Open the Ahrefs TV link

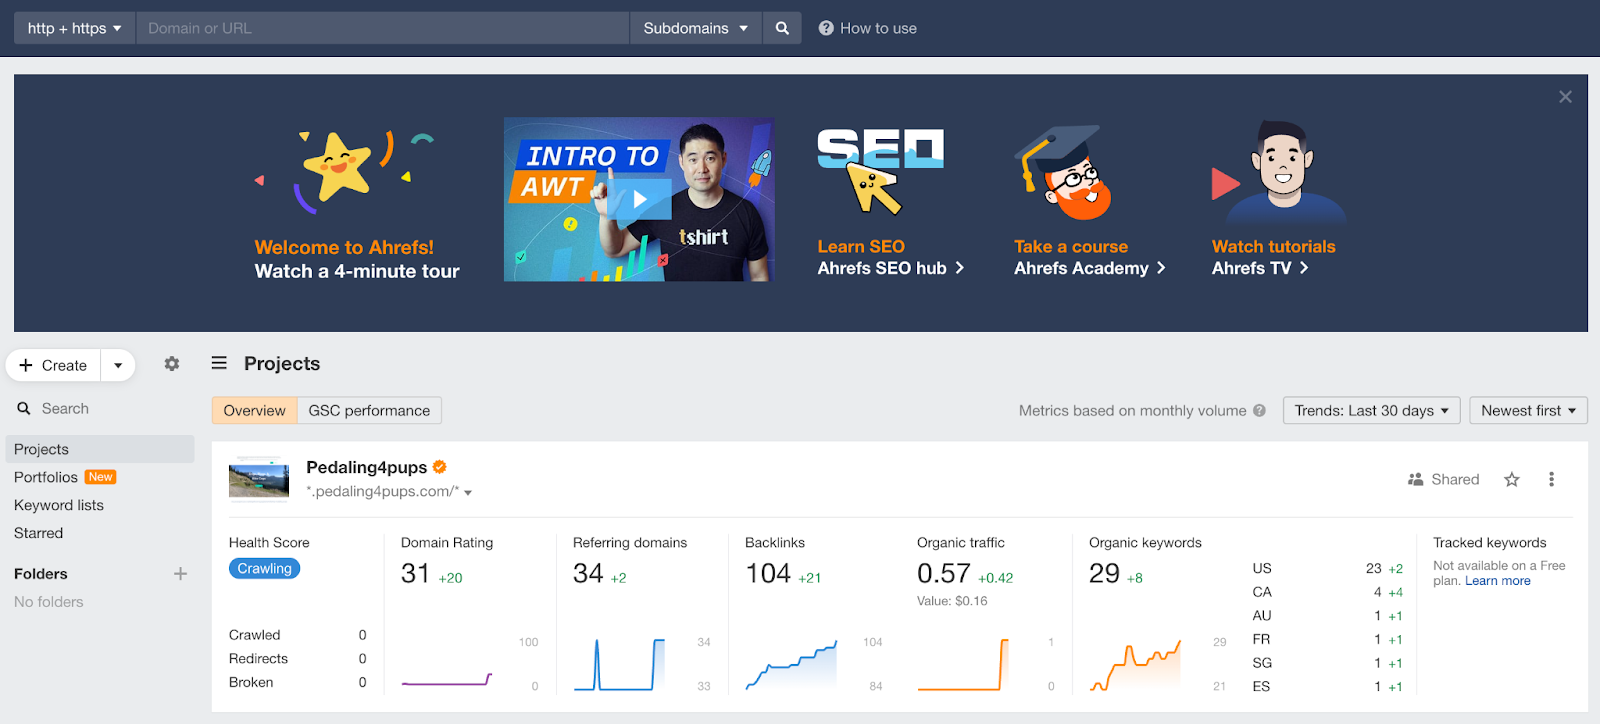[x=1260, y=268]
